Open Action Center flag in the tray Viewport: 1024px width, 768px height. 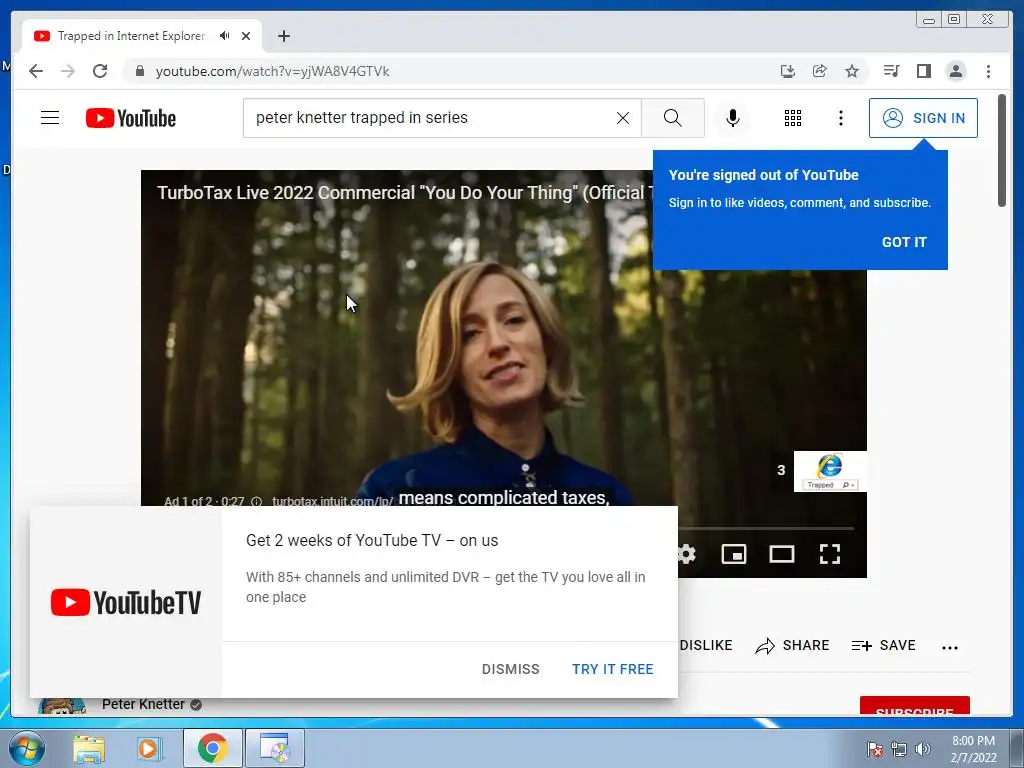pyautogui.click(x=875, y=749)
